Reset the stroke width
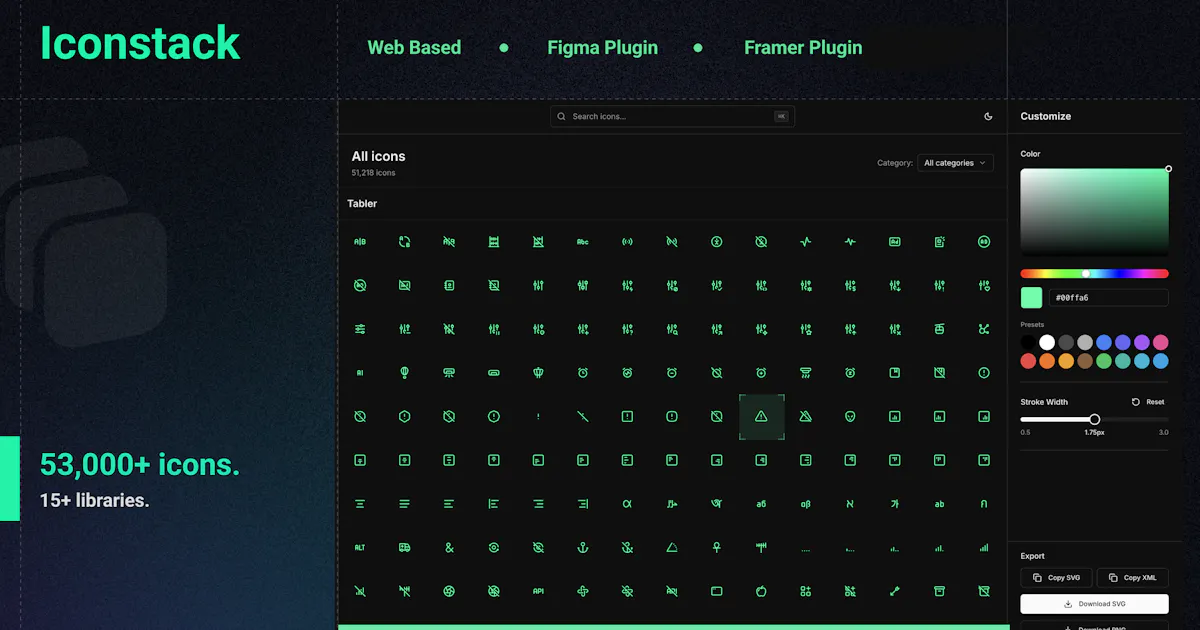The height and width of the screenshot is (630, 1200). [x=1148, y=402]
